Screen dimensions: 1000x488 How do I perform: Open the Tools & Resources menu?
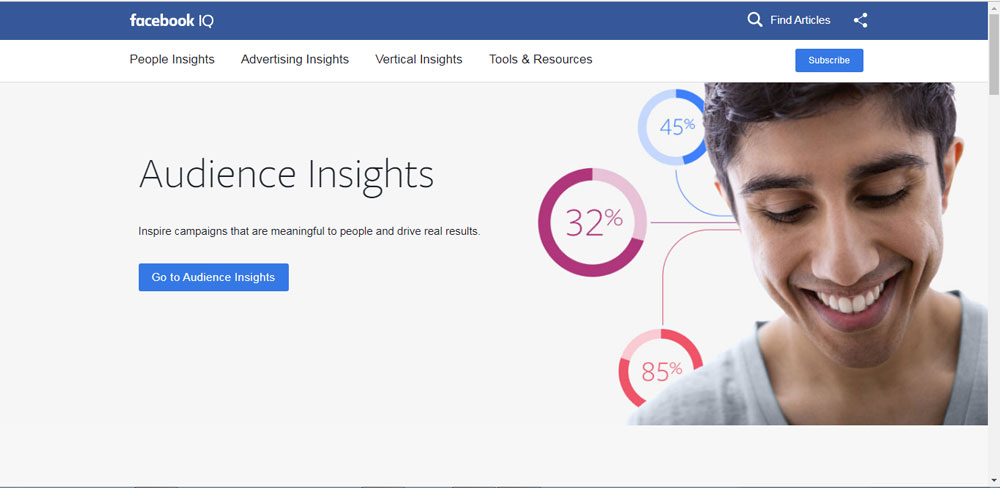pos(540,60)
